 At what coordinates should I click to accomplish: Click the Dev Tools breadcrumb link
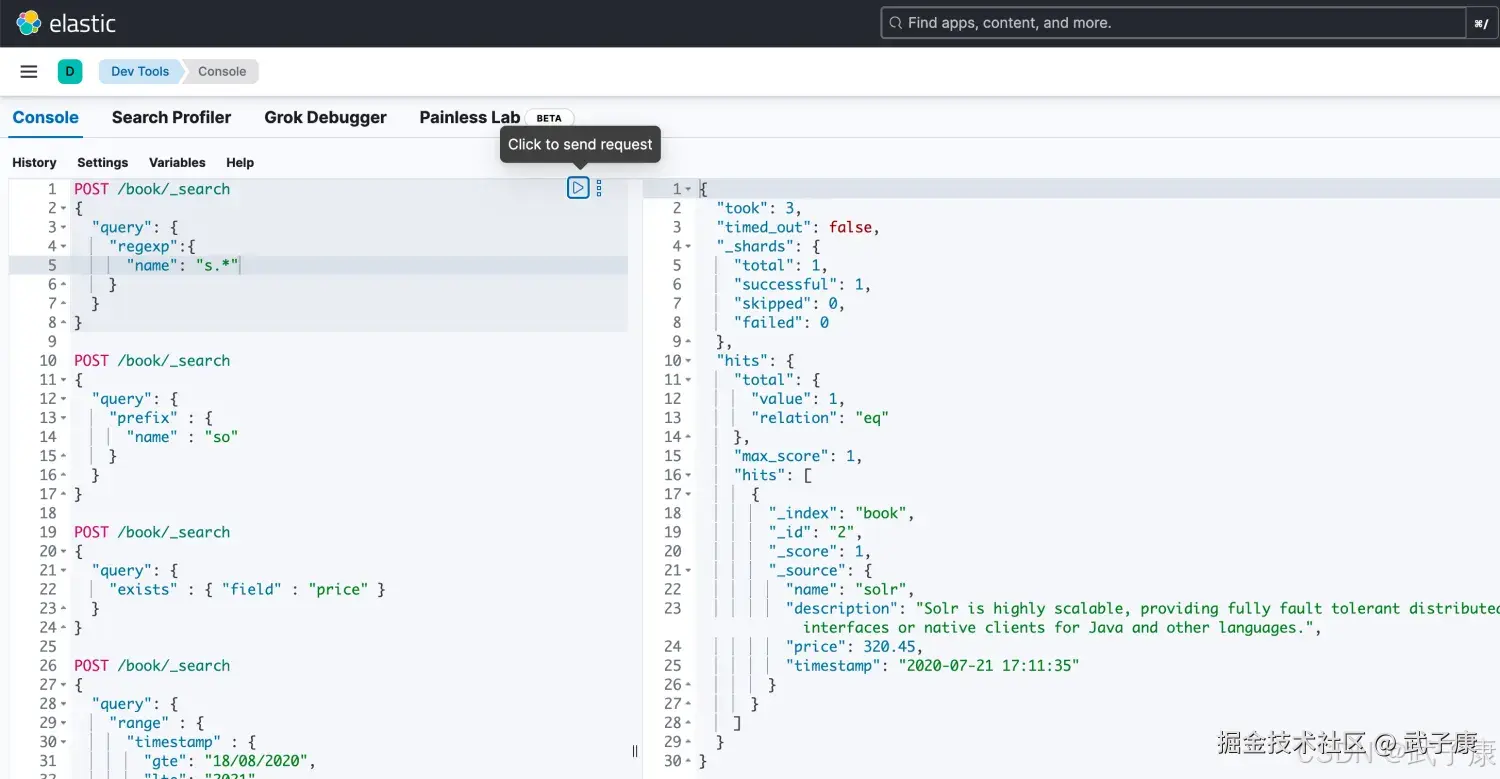pyautogui.click(x=140, y=71)
